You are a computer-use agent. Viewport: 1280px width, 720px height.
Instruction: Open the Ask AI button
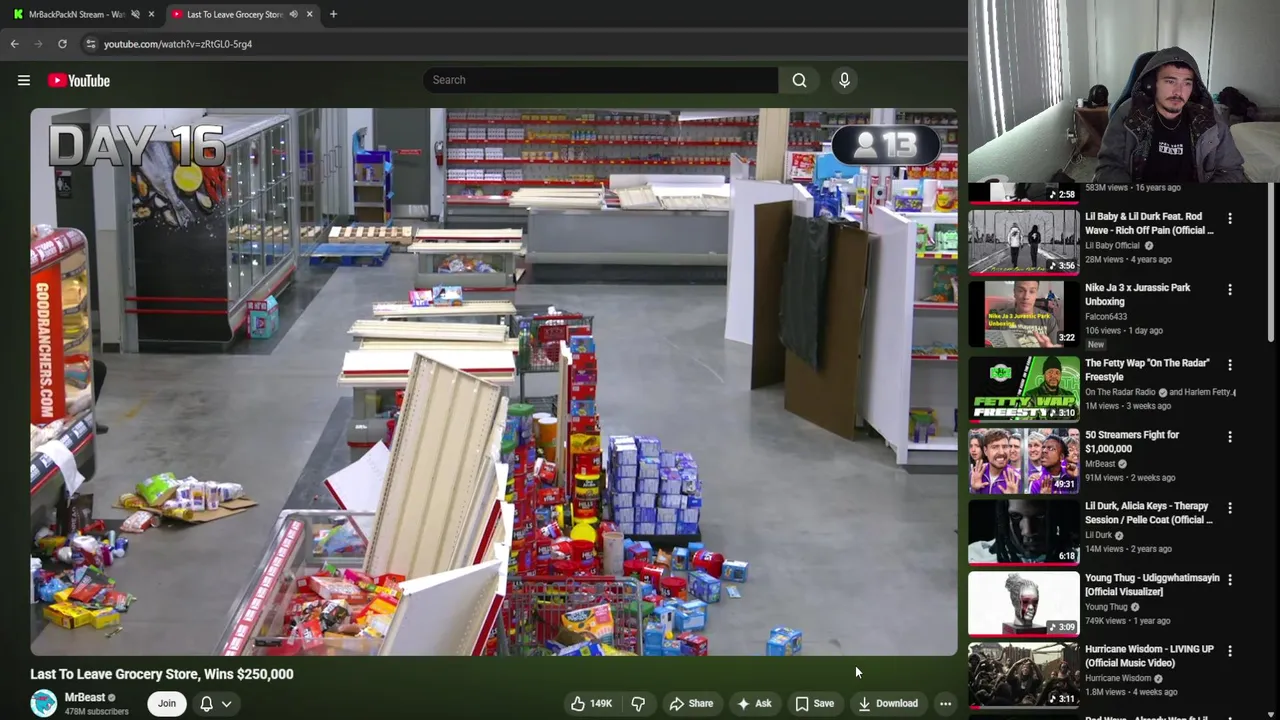click(754, 703)
